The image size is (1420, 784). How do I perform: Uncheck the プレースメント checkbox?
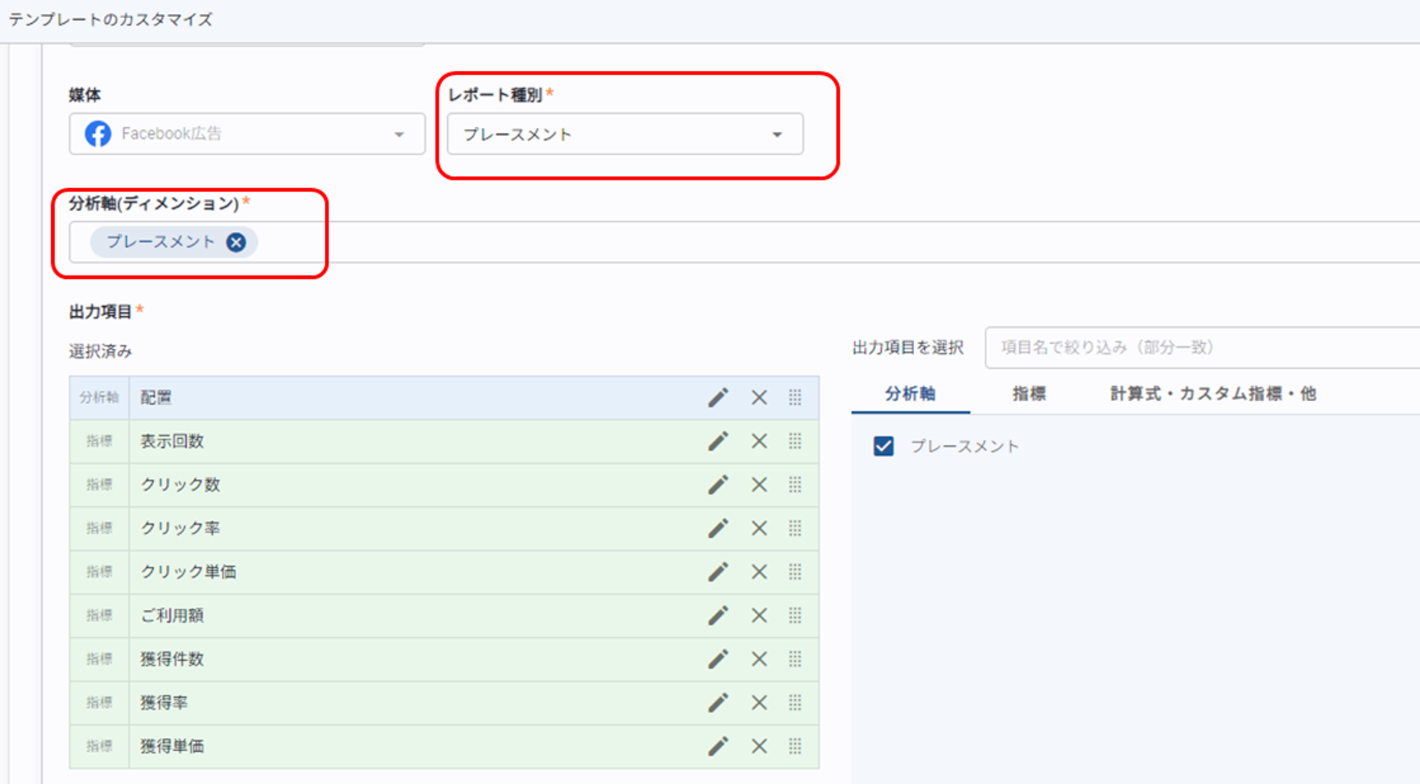point(884,446)
